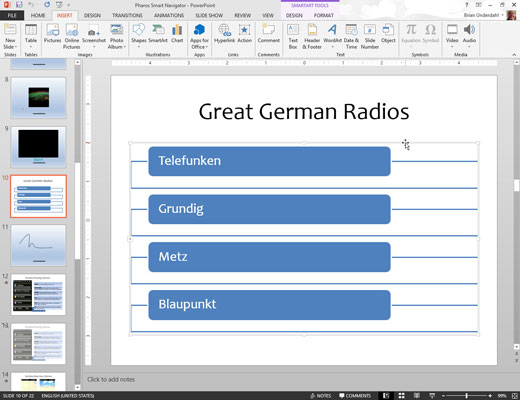
Task: Insert an Action button setting
Action: pos(244,34)
